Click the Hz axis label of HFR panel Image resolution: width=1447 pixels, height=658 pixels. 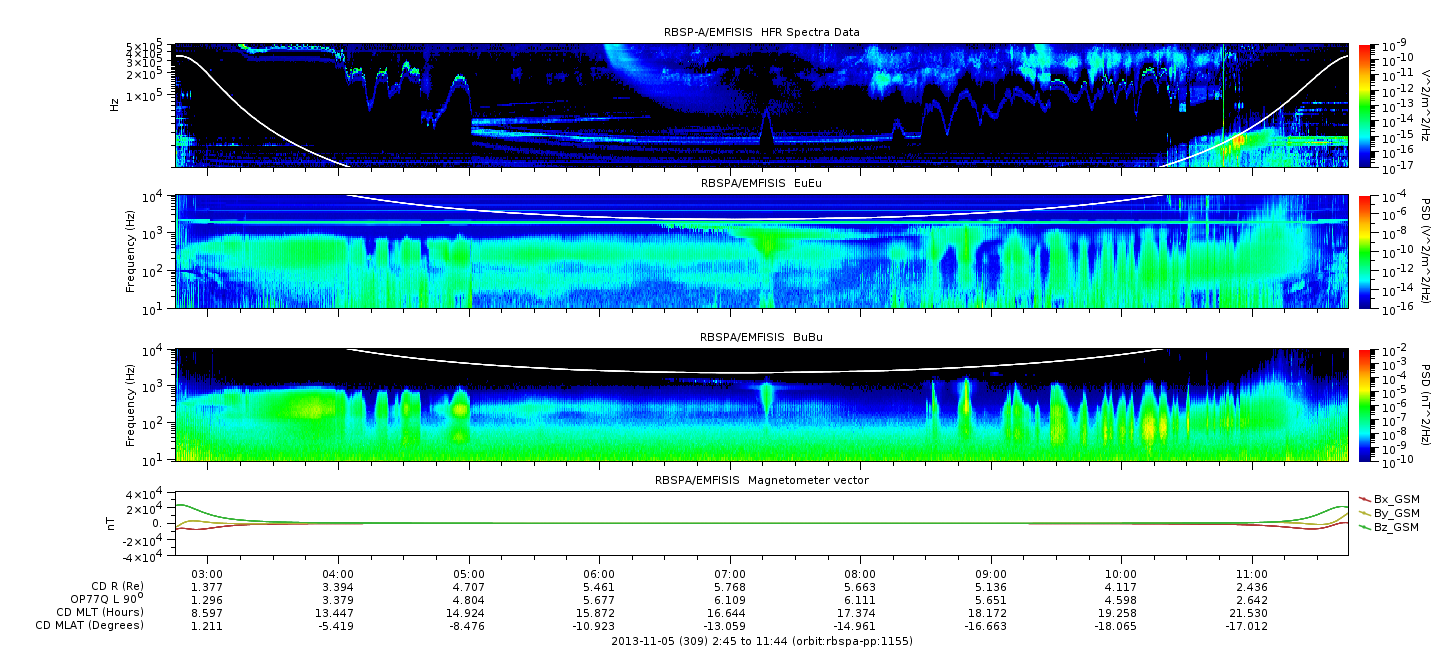pos(116,102)
